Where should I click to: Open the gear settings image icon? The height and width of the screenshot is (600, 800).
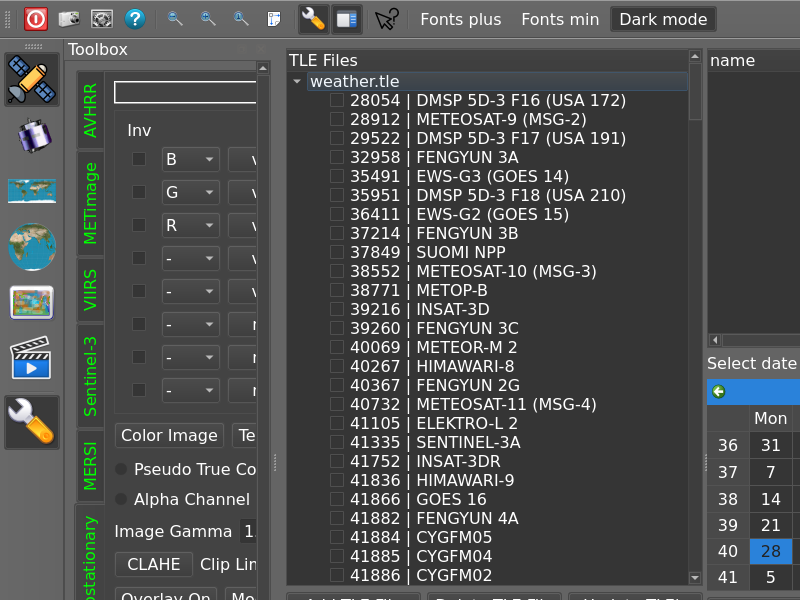click(102, 19)
